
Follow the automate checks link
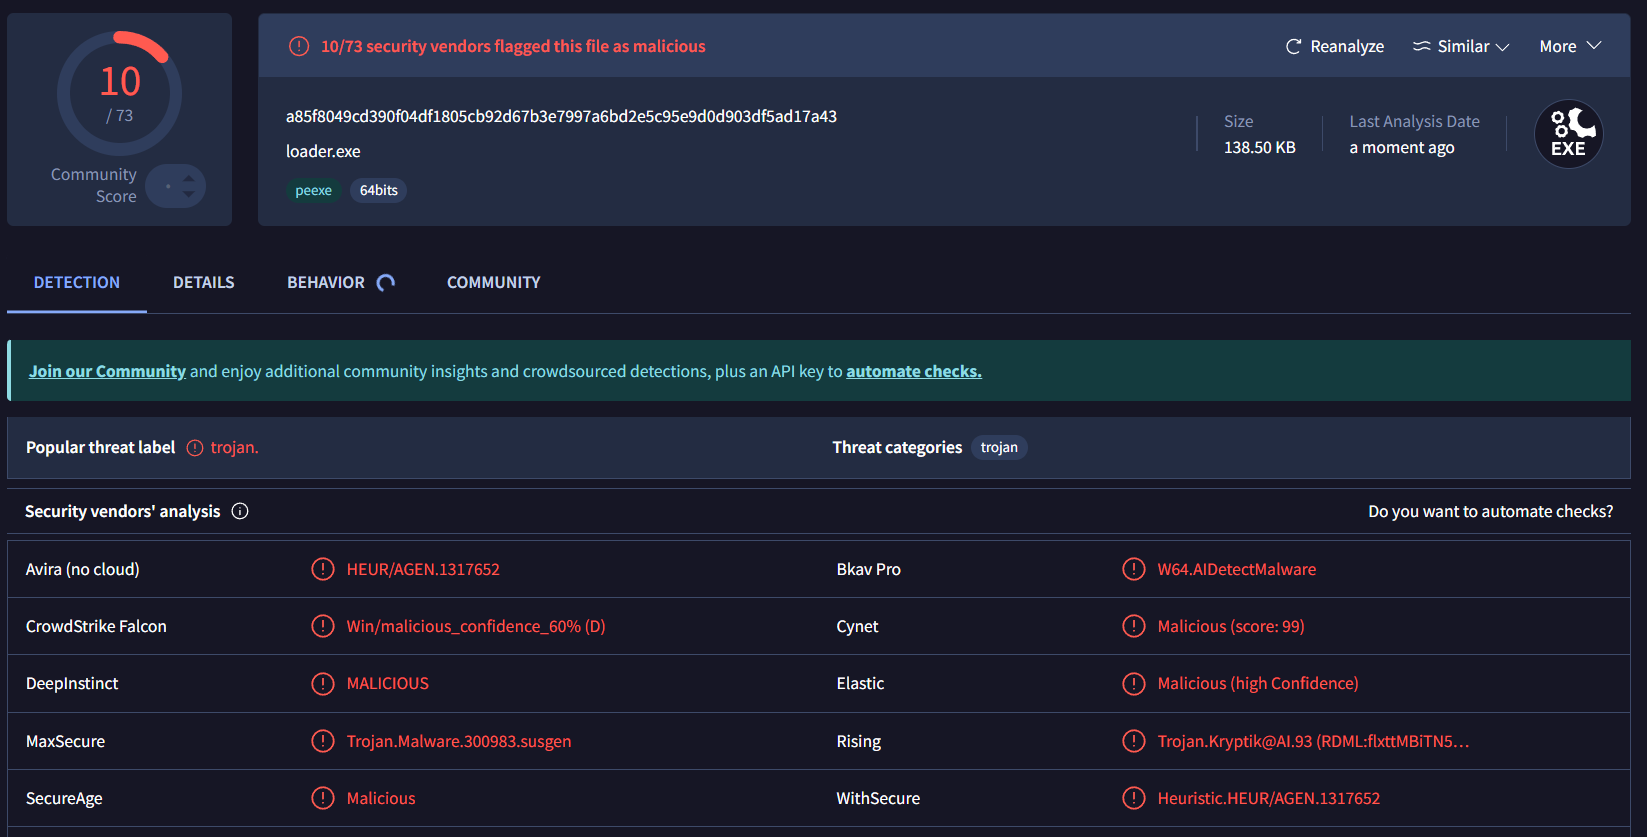tap(914, 371)
